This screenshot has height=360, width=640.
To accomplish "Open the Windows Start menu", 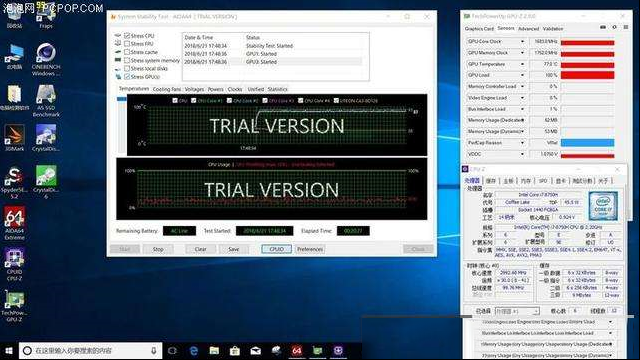I will pos(8,351).
